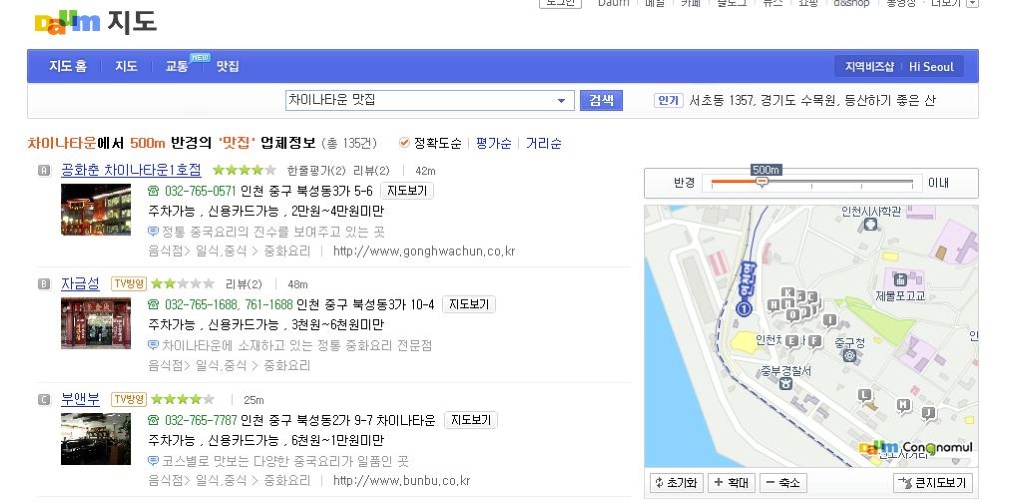Screen dimensions: 1024x504
Task: Click the radius slider track's right end
Action: pyautogui.click(x=912, y=184)
